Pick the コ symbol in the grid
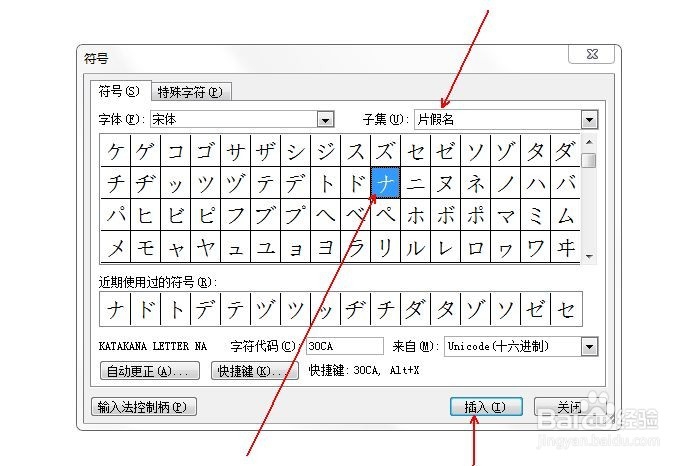This screenshot has height=466, width=700. [175, 151]
